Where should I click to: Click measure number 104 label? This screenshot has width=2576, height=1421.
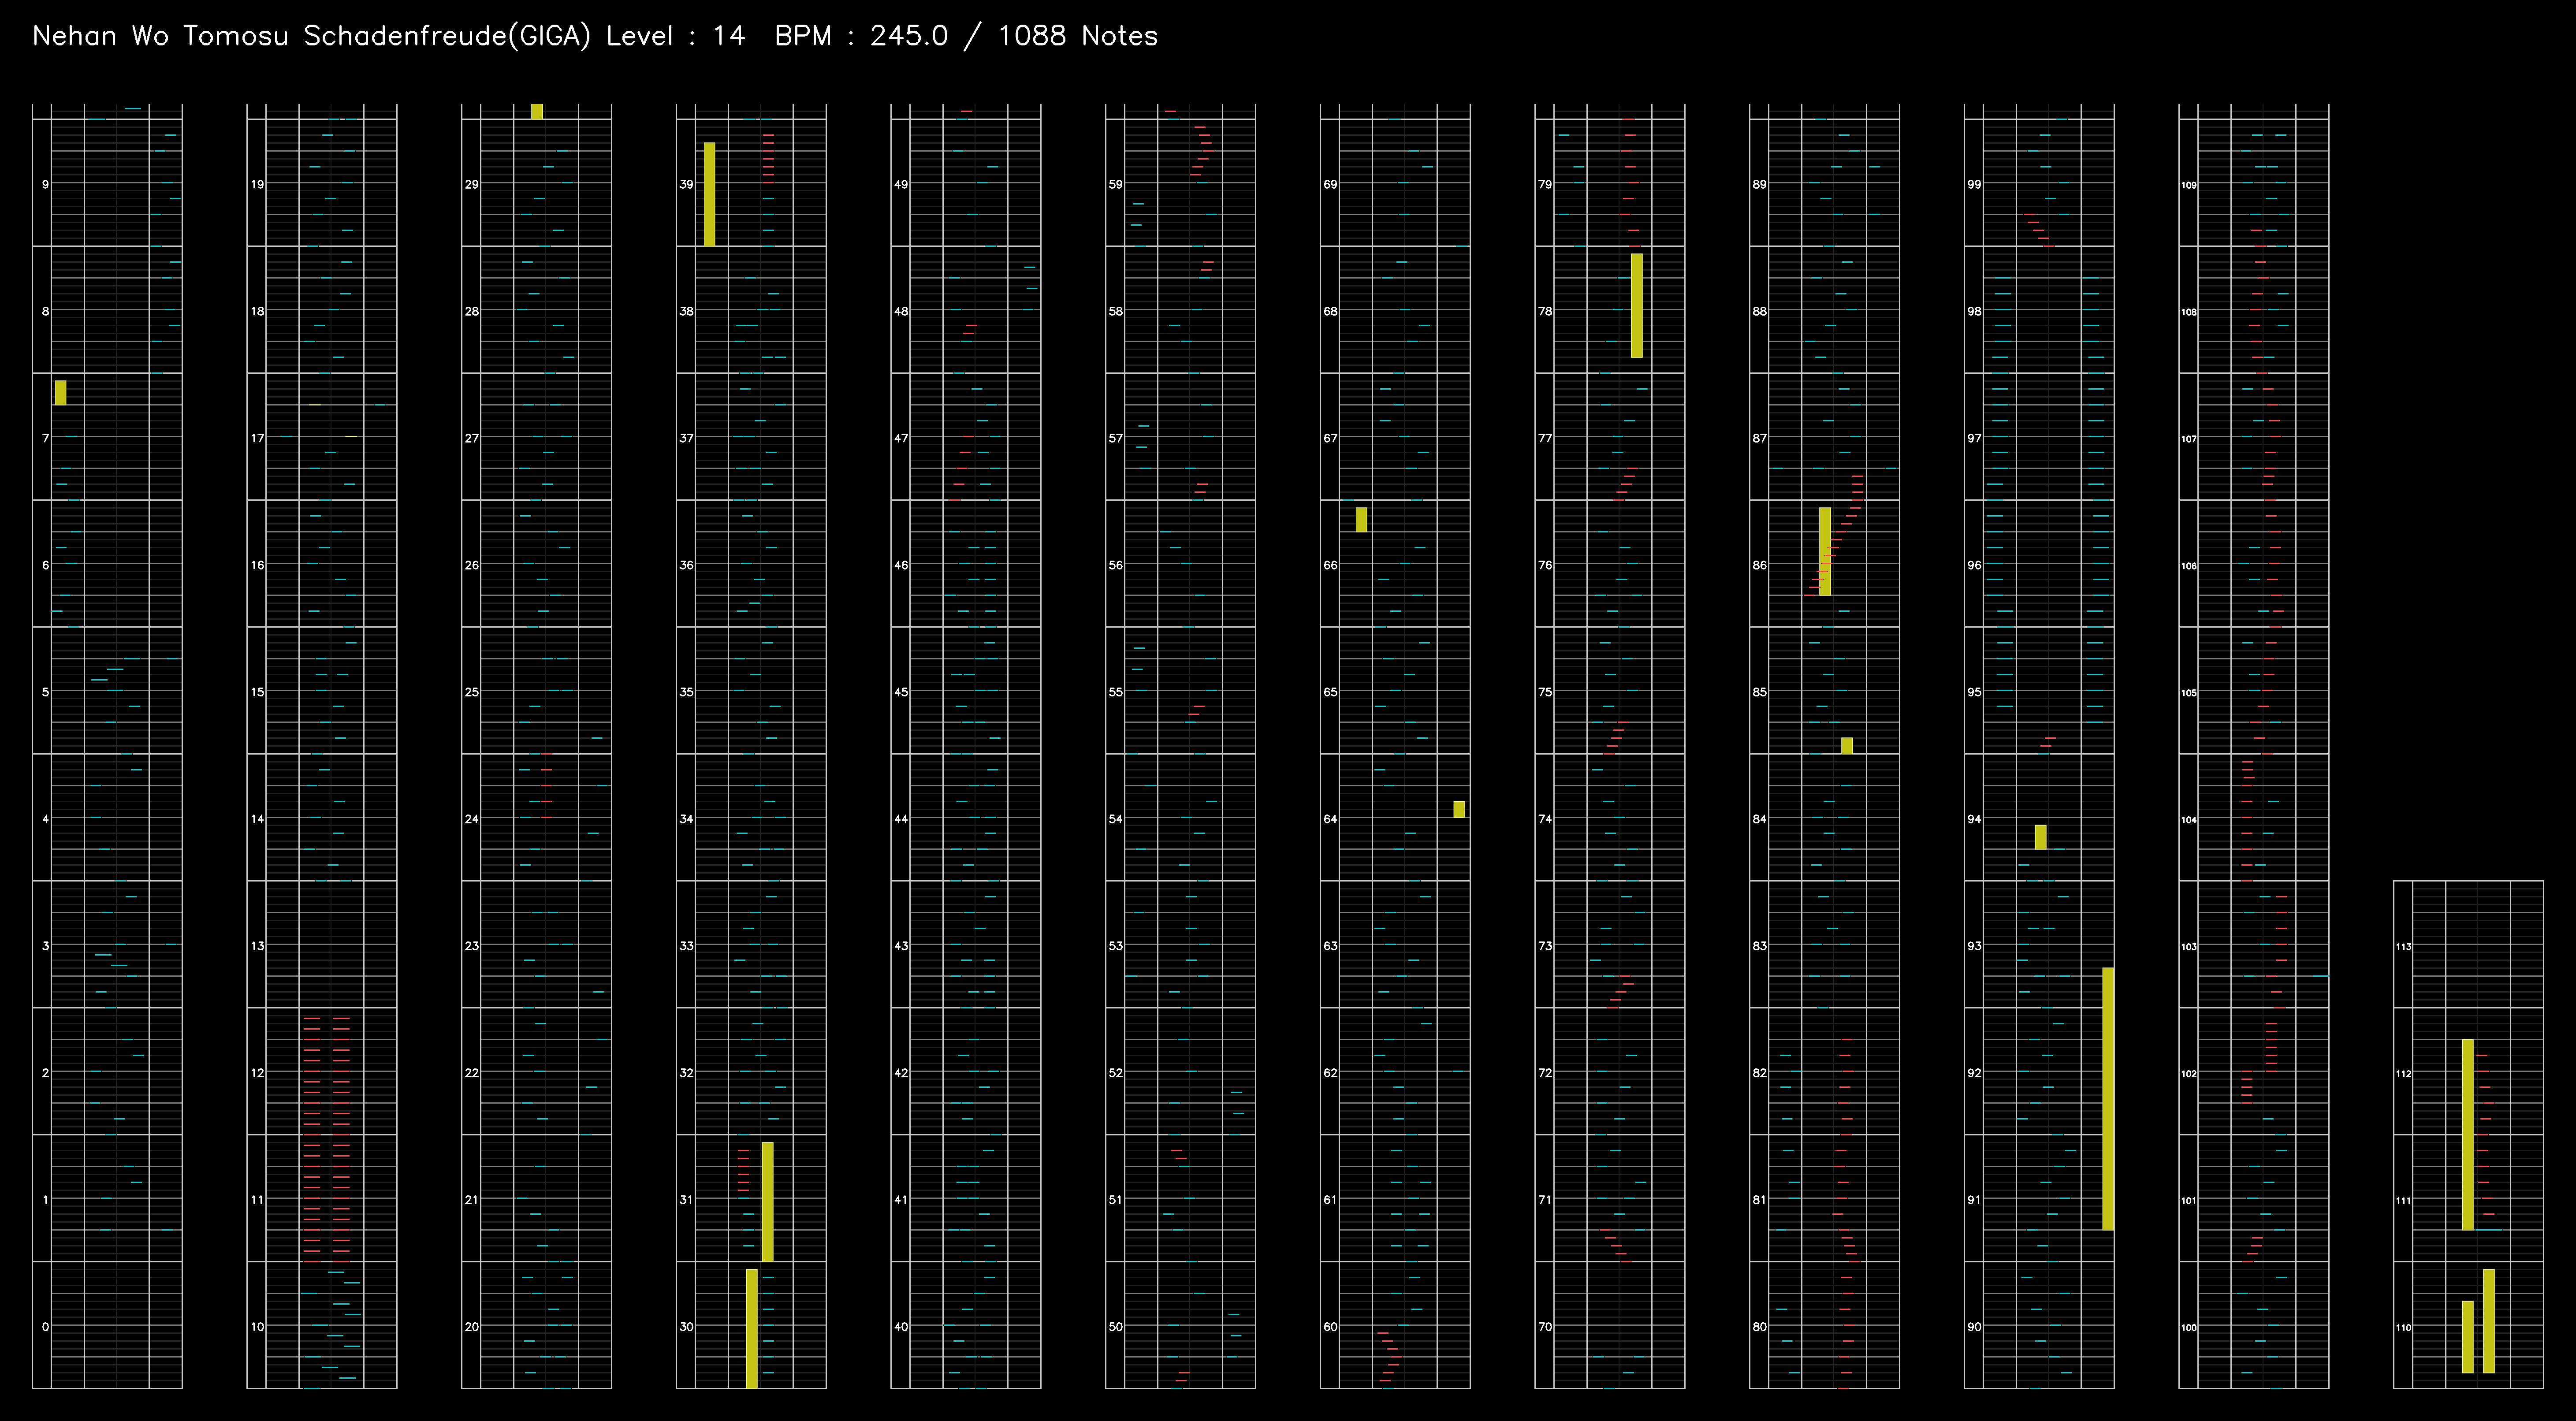pyautogui.click(x=2189, y=820)
